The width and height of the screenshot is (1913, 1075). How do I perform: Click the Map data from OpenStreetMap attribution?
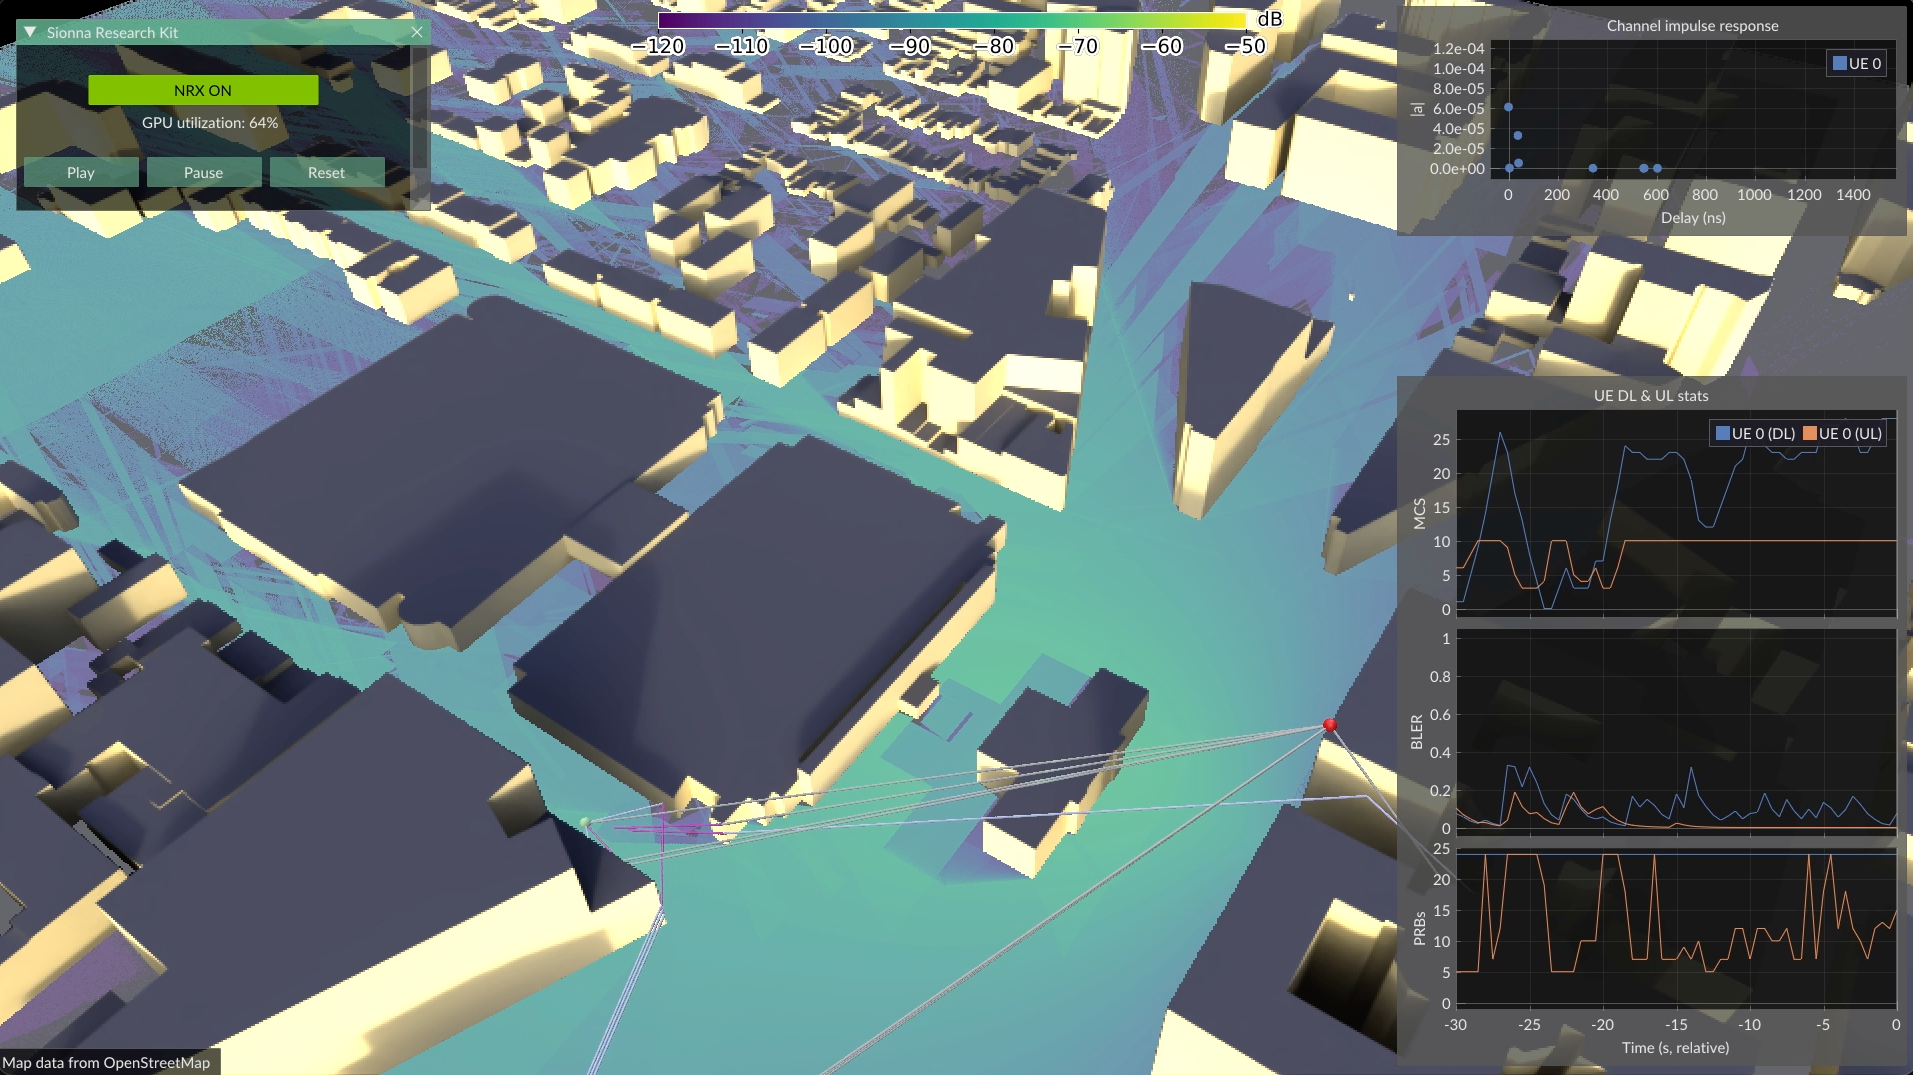pos(107,1062)
